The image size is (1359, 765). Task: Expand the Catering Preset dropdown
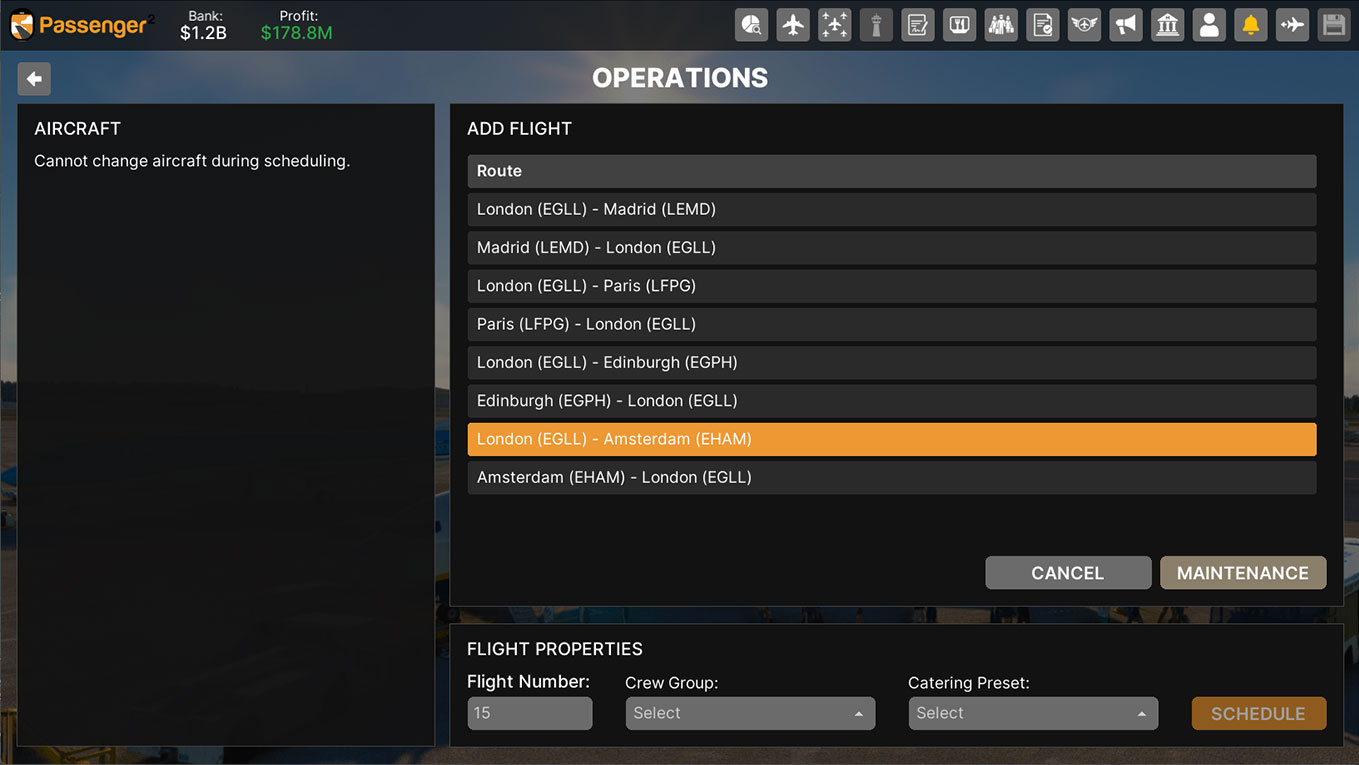(1032, 713)
